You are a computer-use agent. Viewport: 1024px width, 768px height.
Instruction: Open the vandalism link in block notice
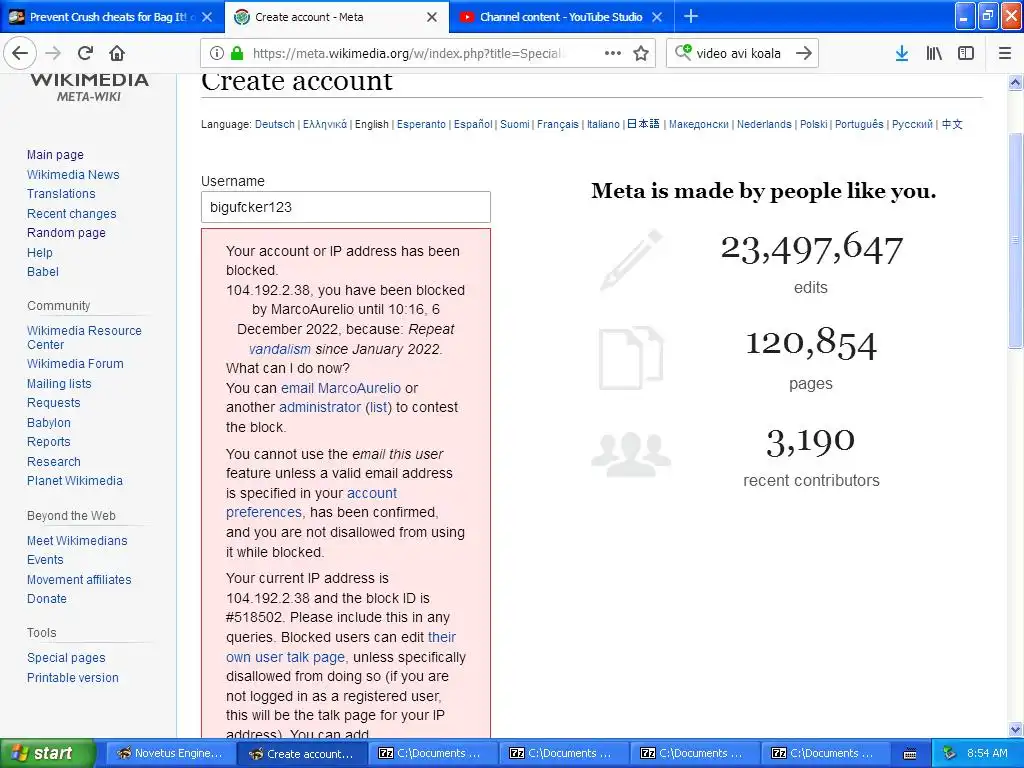[280, 349]
